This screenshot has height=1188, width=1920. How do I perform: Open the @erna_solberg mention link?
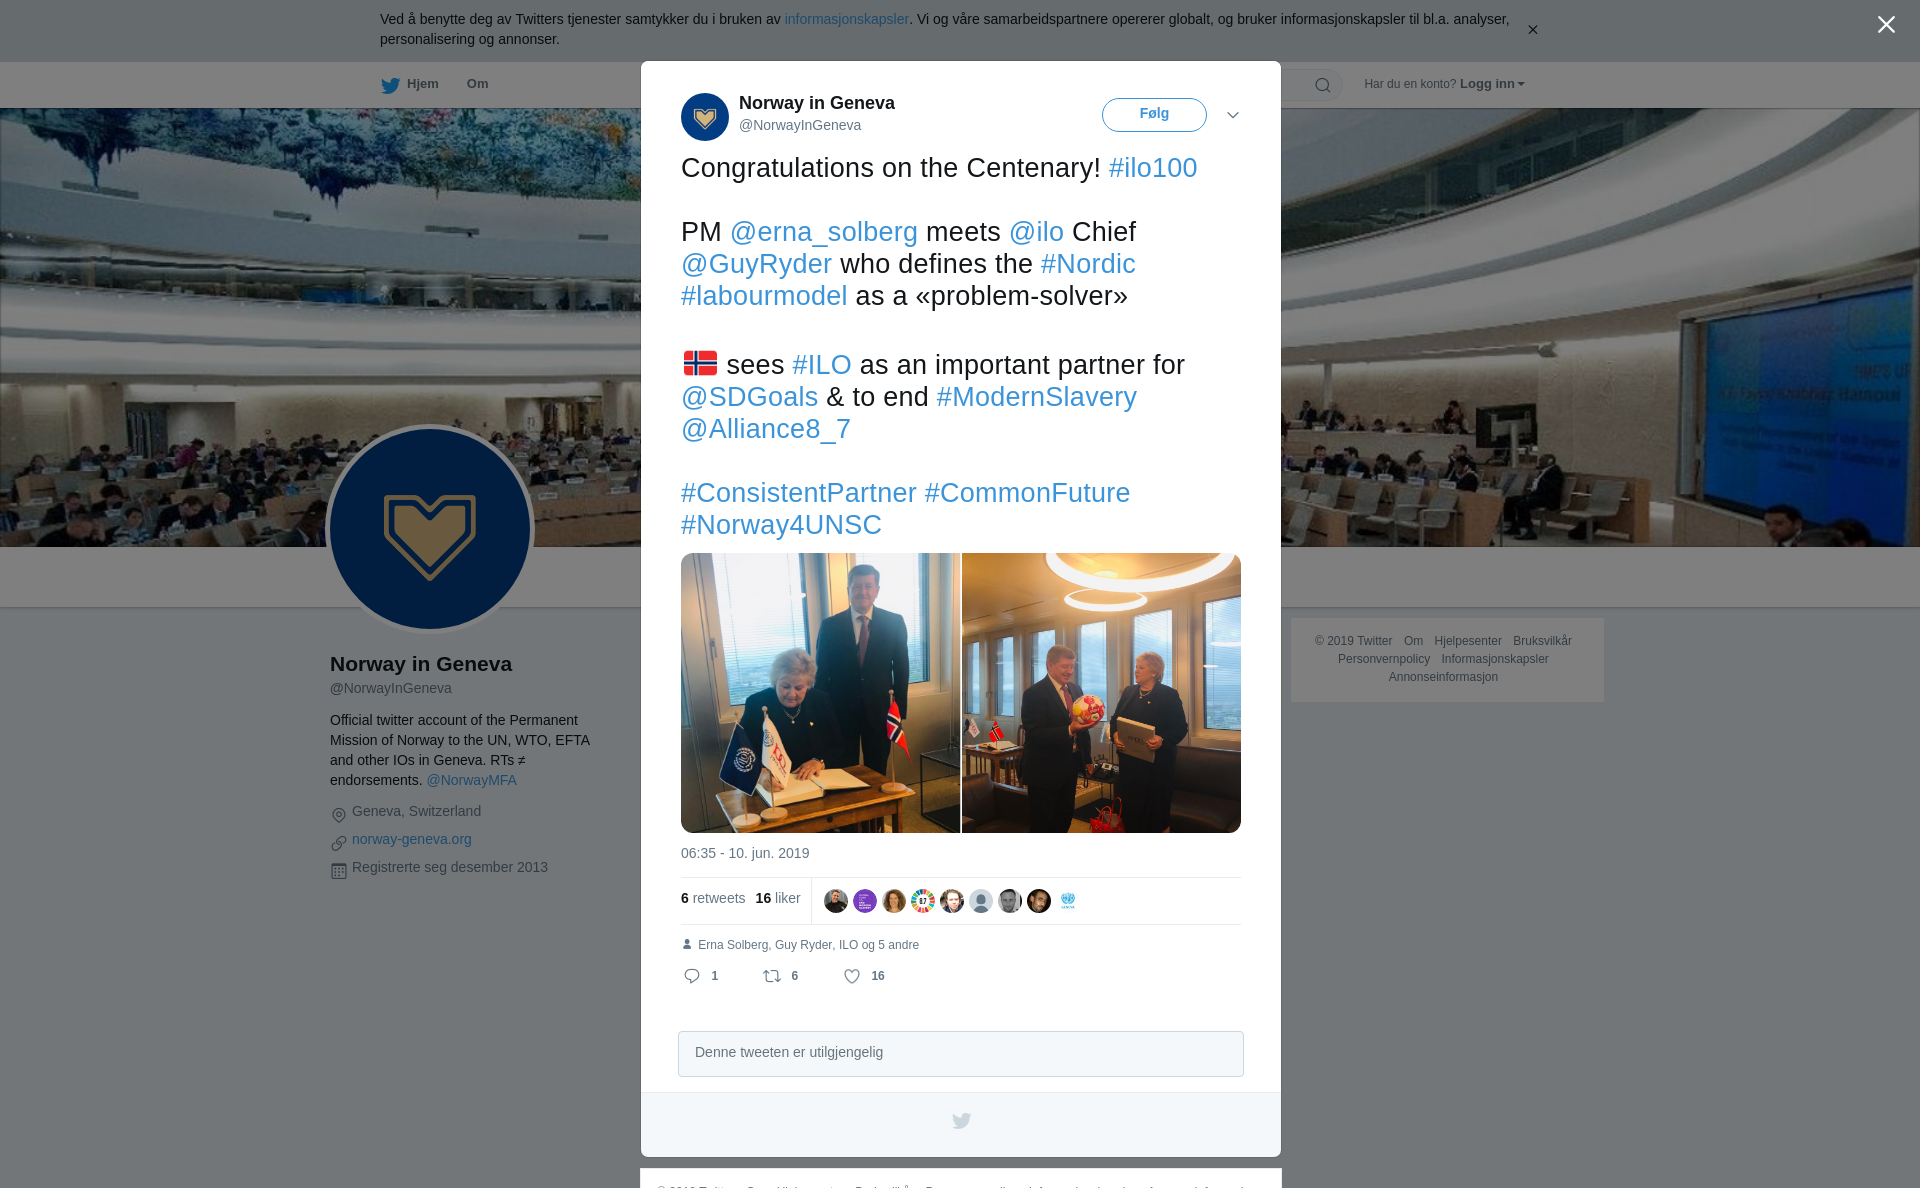[x=824, y=232]
